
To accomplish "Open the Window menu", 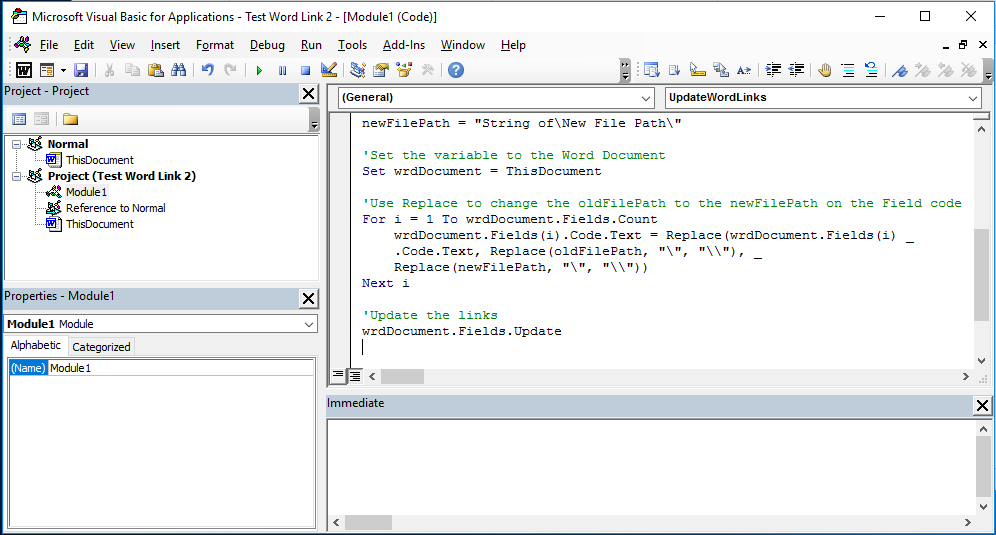I will pos(462,45).
